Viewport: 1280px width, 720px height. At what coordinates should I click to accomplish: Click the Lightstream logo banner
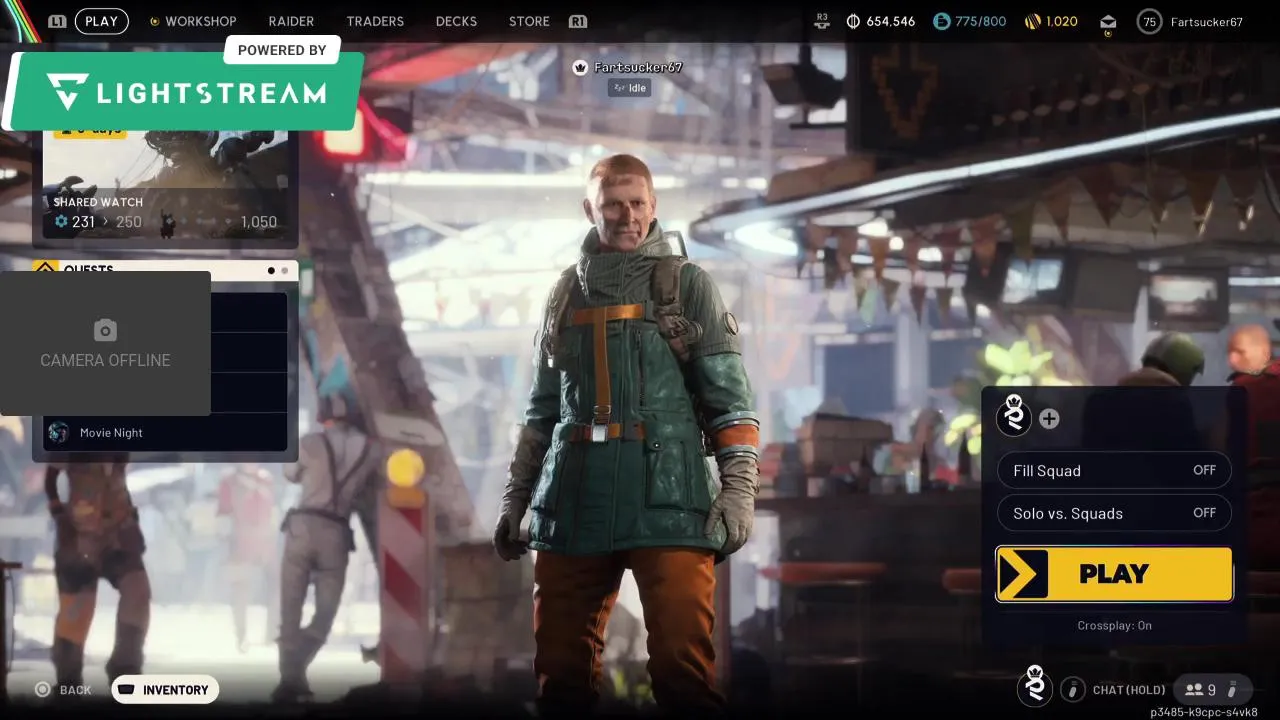pyautogui.click(x=186, y=92)
